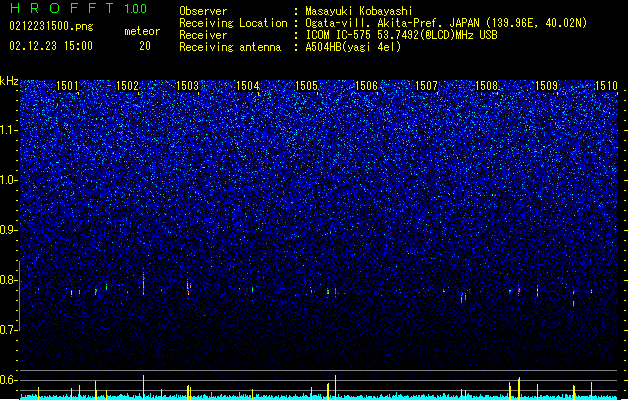
Task: Click the 'Receiver' field label
Action: [x=203, y=35]
